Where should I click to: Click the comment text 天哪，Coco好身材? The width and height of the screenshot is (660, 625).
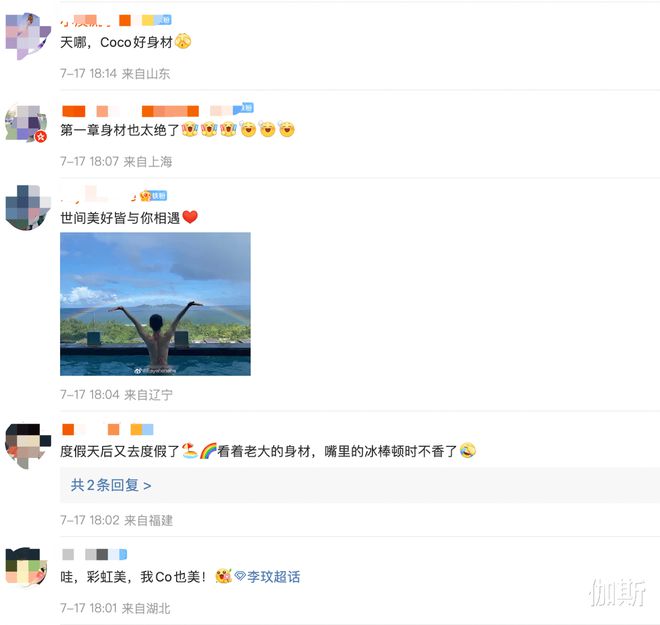coord(117,42)
